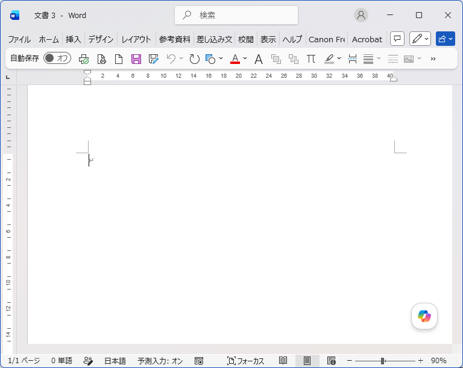463x368 pixels.
Task: Open the ファイル menu
Action: coord(19,40)
